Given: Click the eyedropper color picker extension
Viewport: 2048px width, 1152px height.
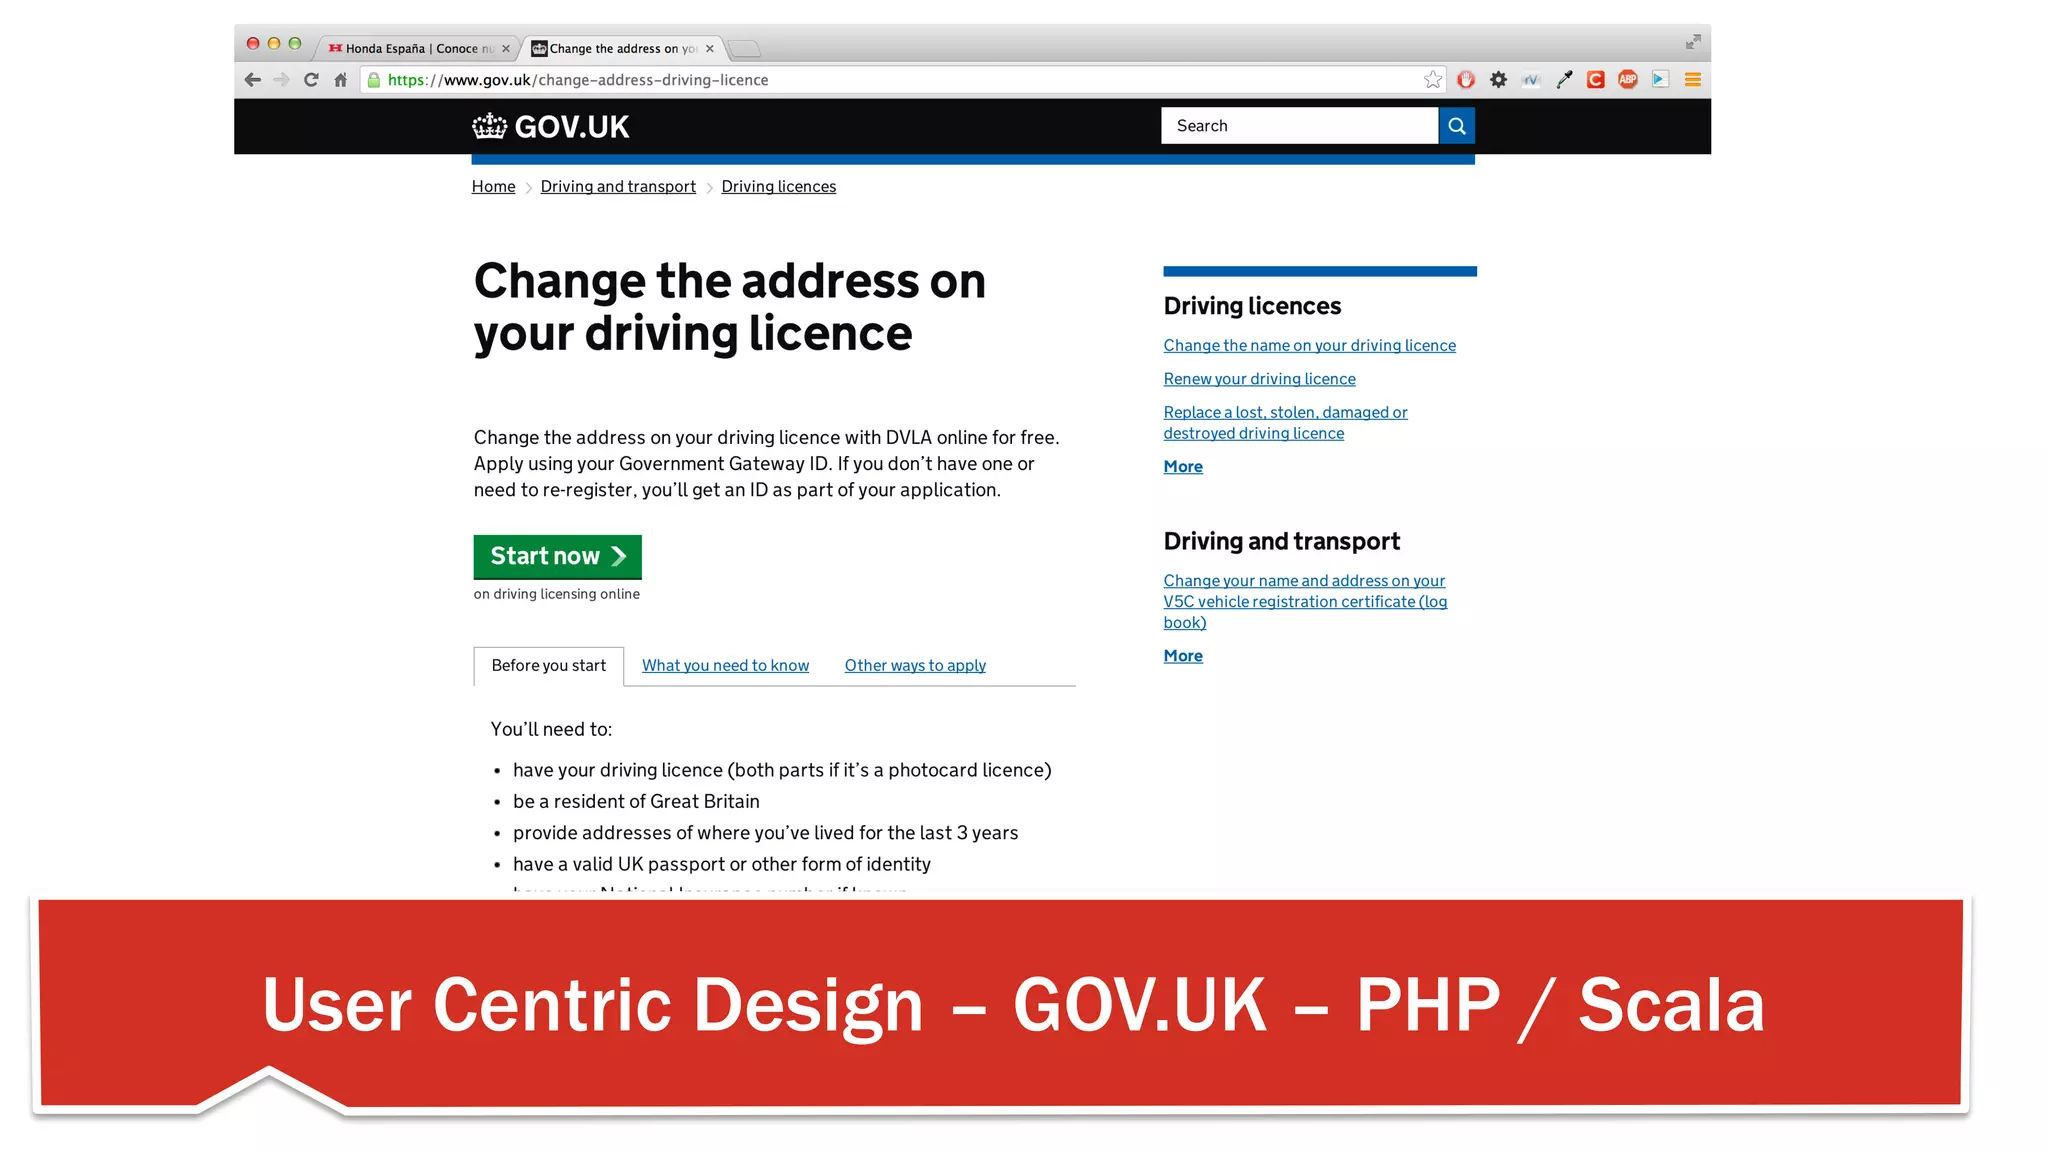Looking at the screenshot, I should (x=1564, y=80).
